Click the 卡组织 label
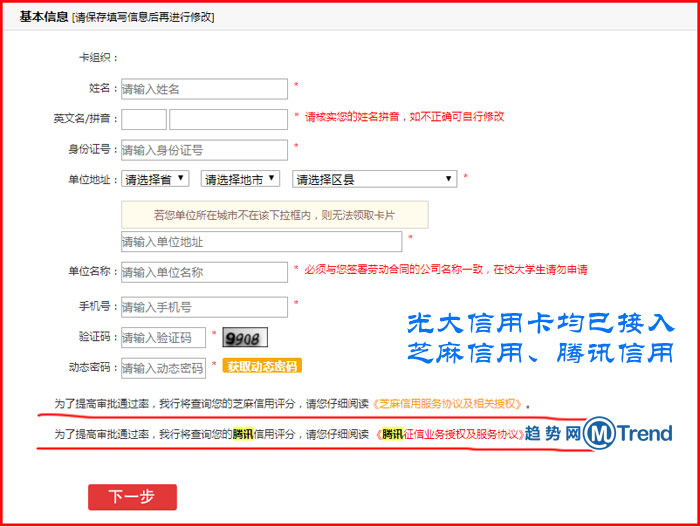This screenshot has height=527, width=700. pyautogui.click(x=98, y=58)
